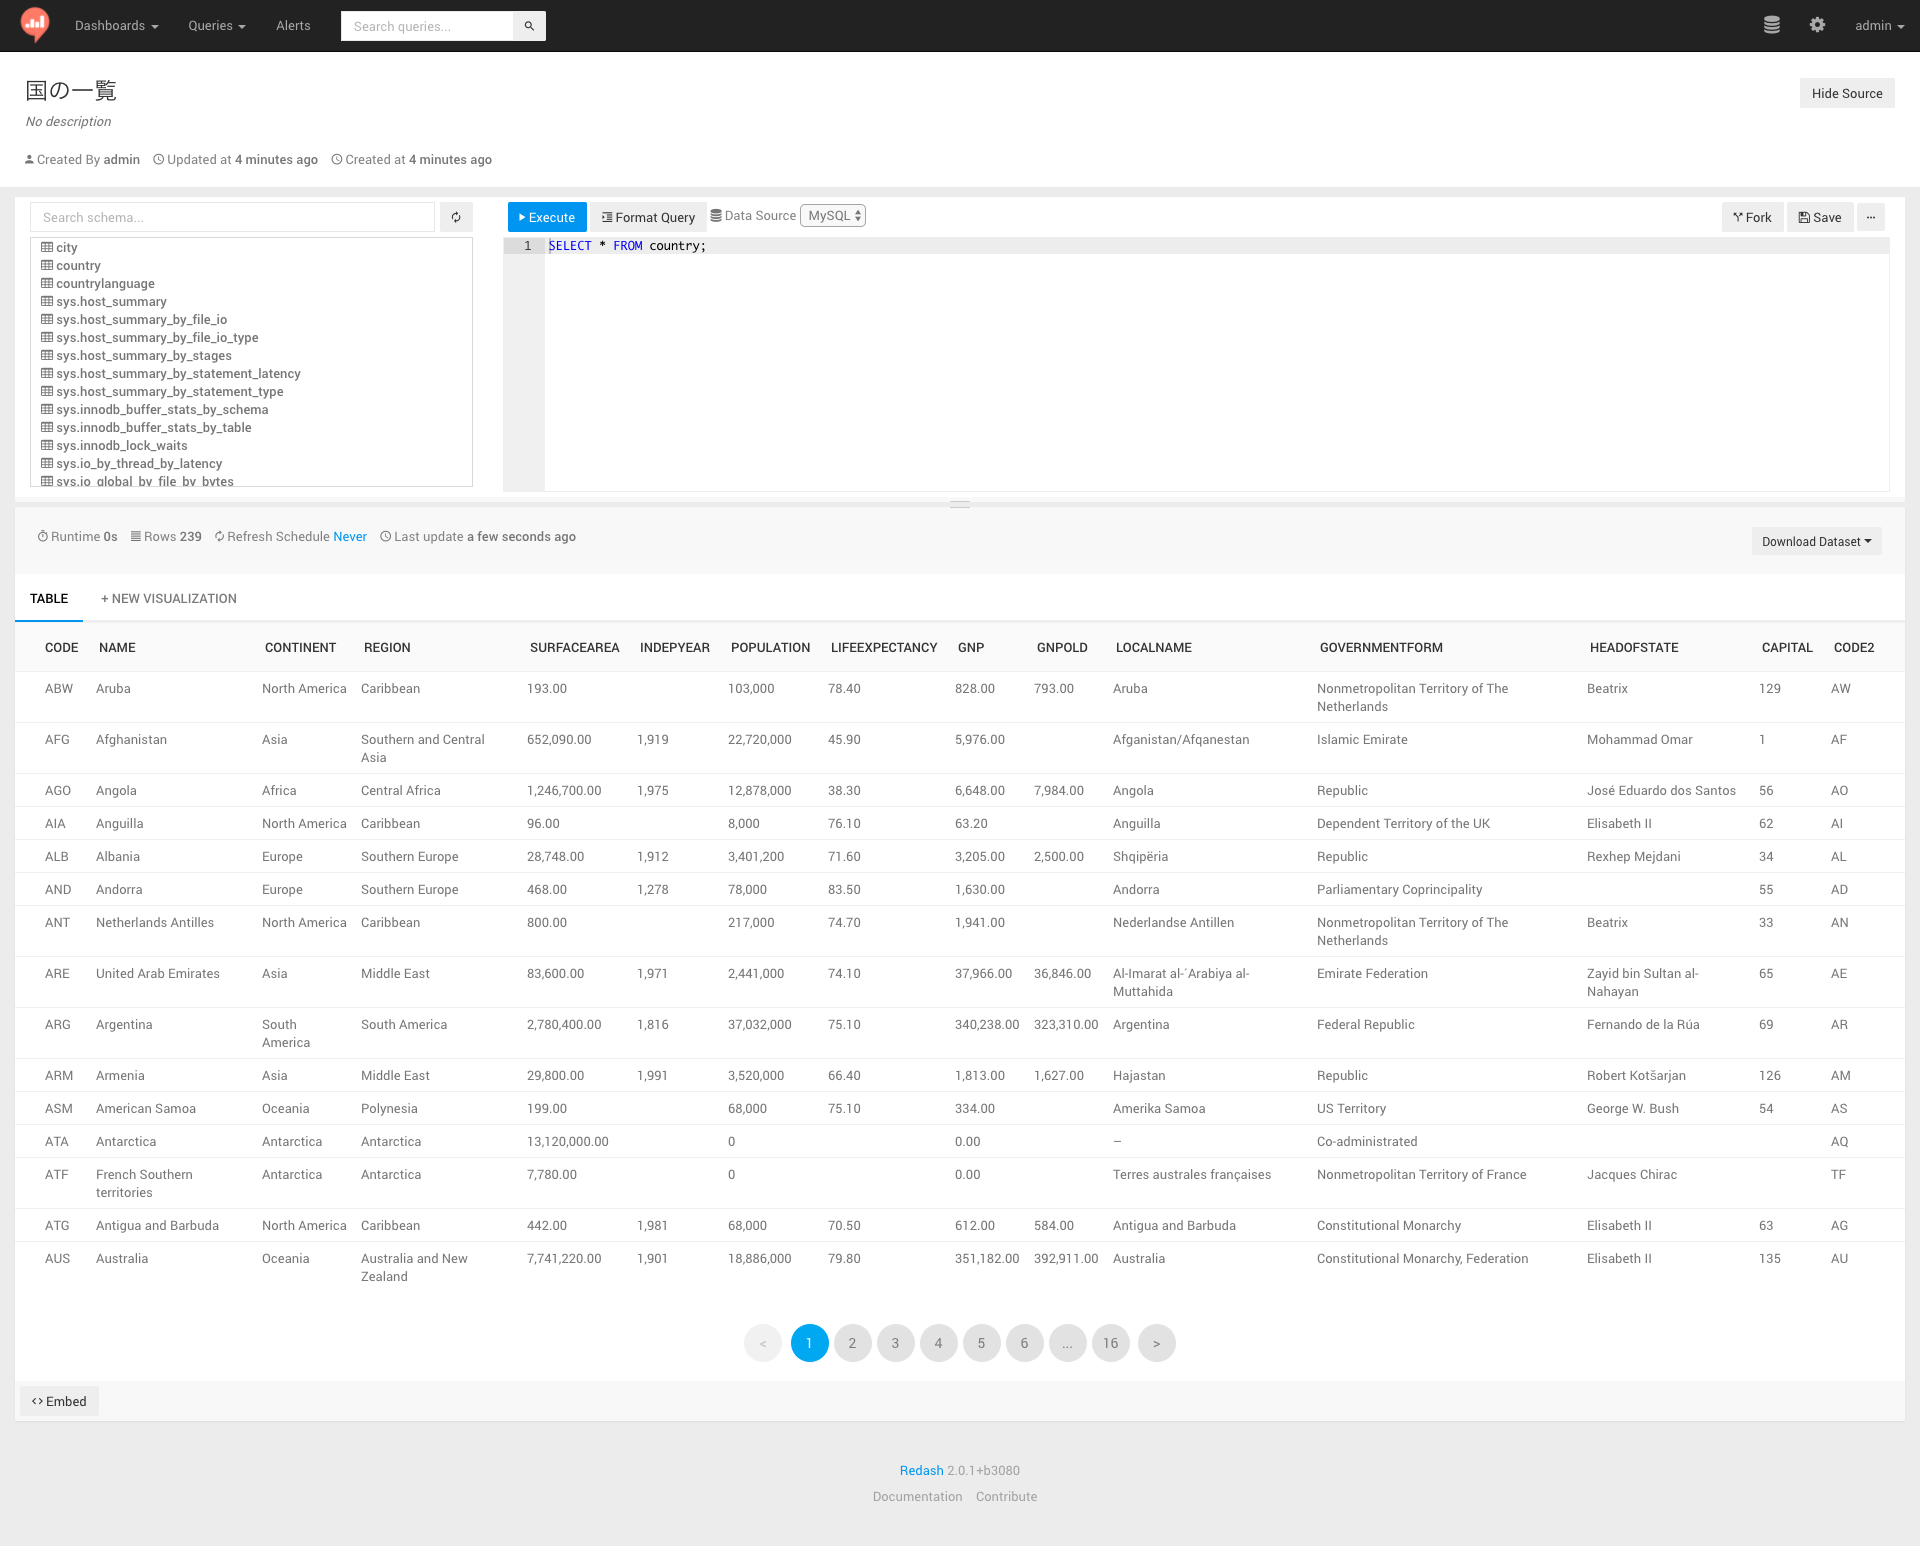
Task: Open the MySQL data source selector
Action: [x=833, y=216]
